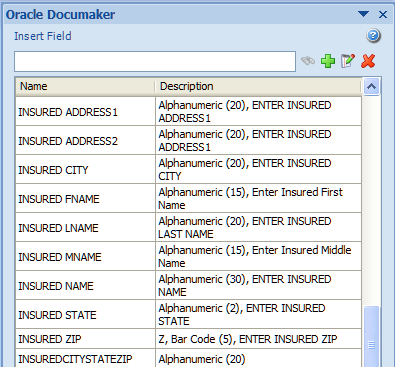
Task: Click the binoculars find field icon
Action: pos(308,61)
